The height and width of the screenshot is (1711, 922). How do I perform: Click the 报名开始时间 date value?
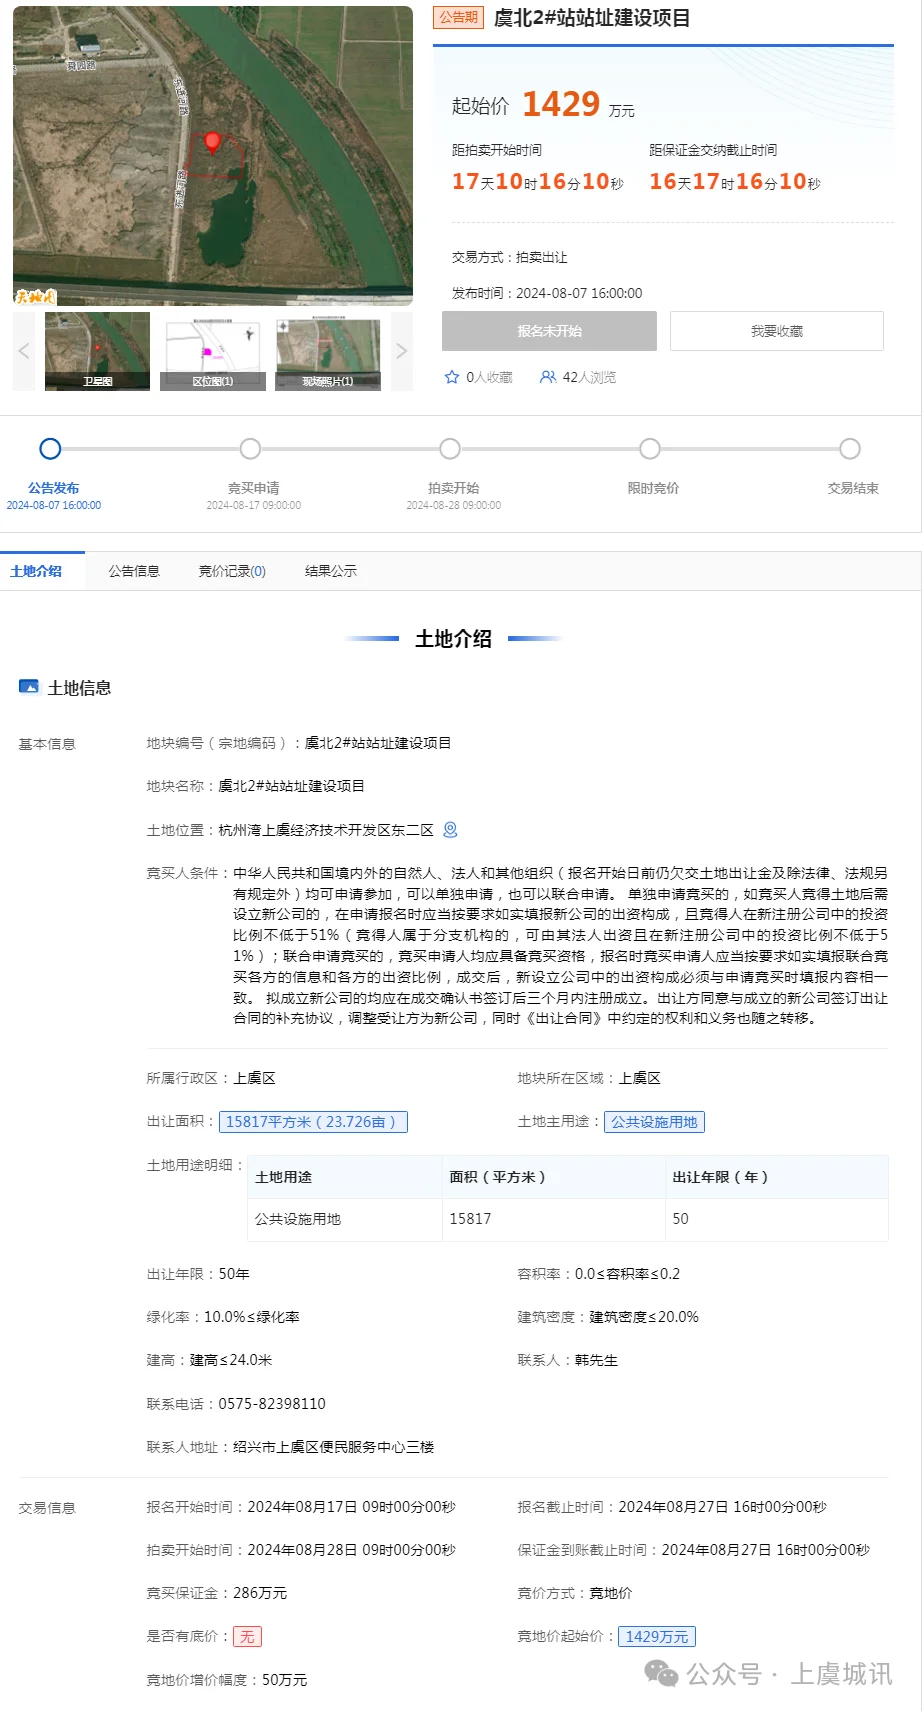tap(351, 1507)
